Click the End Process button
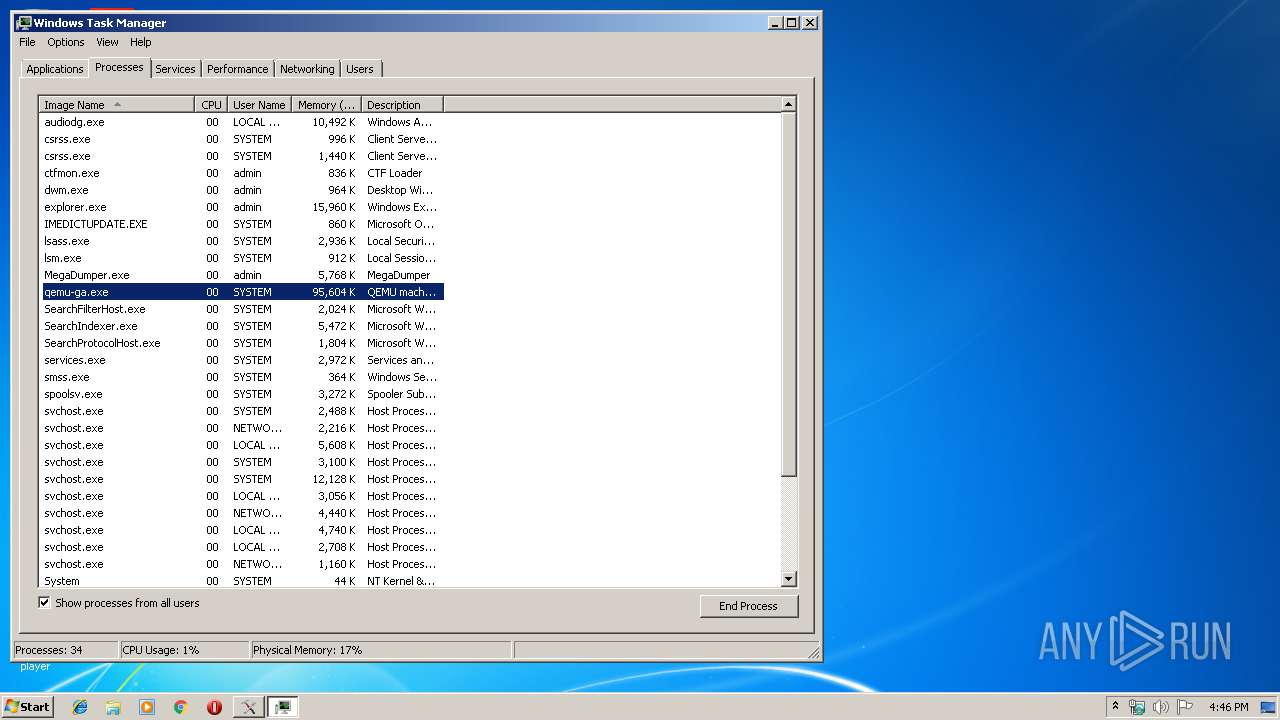Image resolution: width=1280 pixels, height=720 pixels. click(x=748, y=606)
